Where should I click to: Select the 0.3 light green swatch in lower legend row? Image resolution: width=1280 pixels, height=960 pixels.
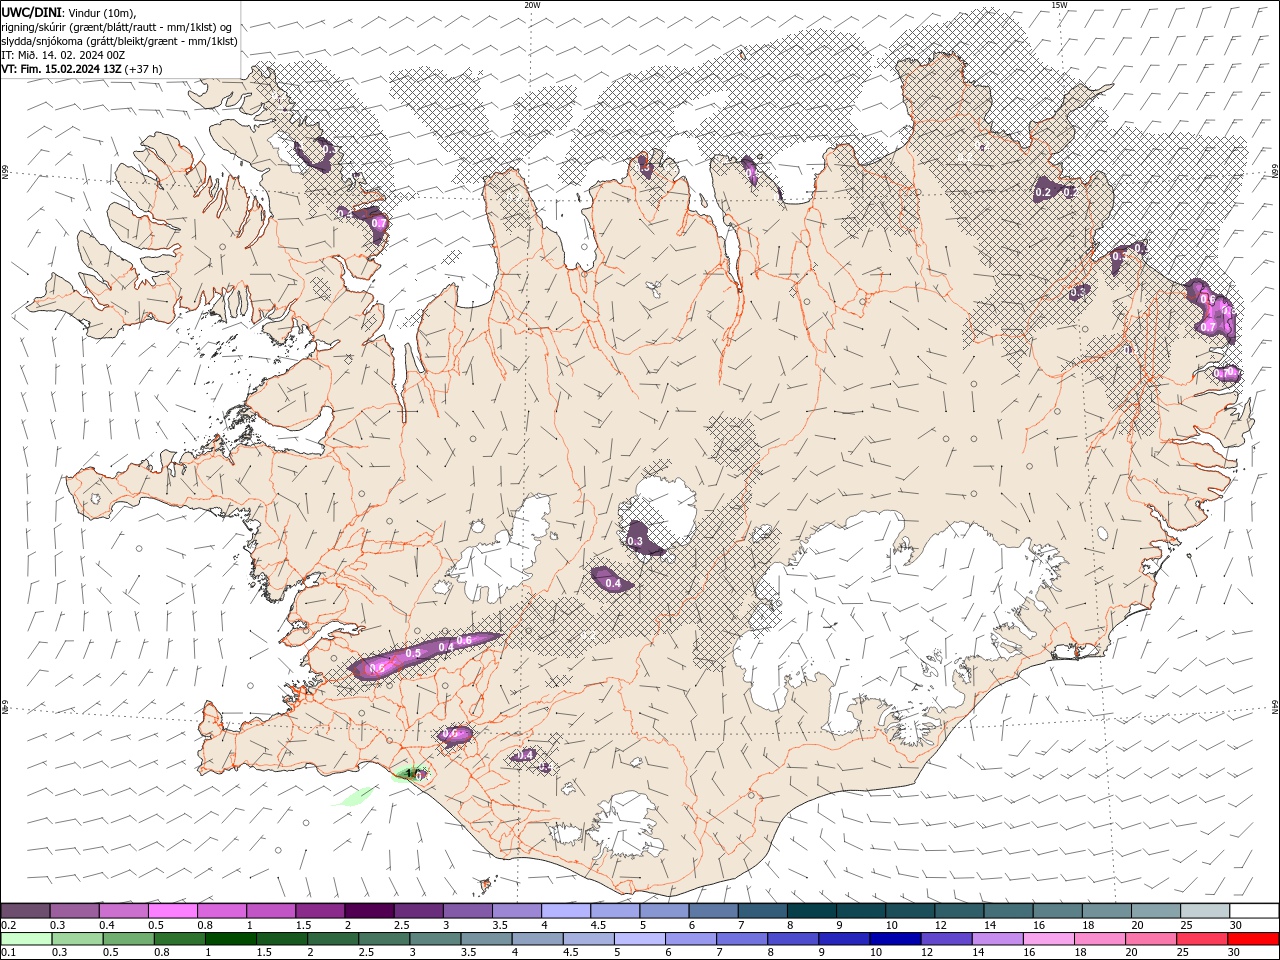[x=80, y=939]
